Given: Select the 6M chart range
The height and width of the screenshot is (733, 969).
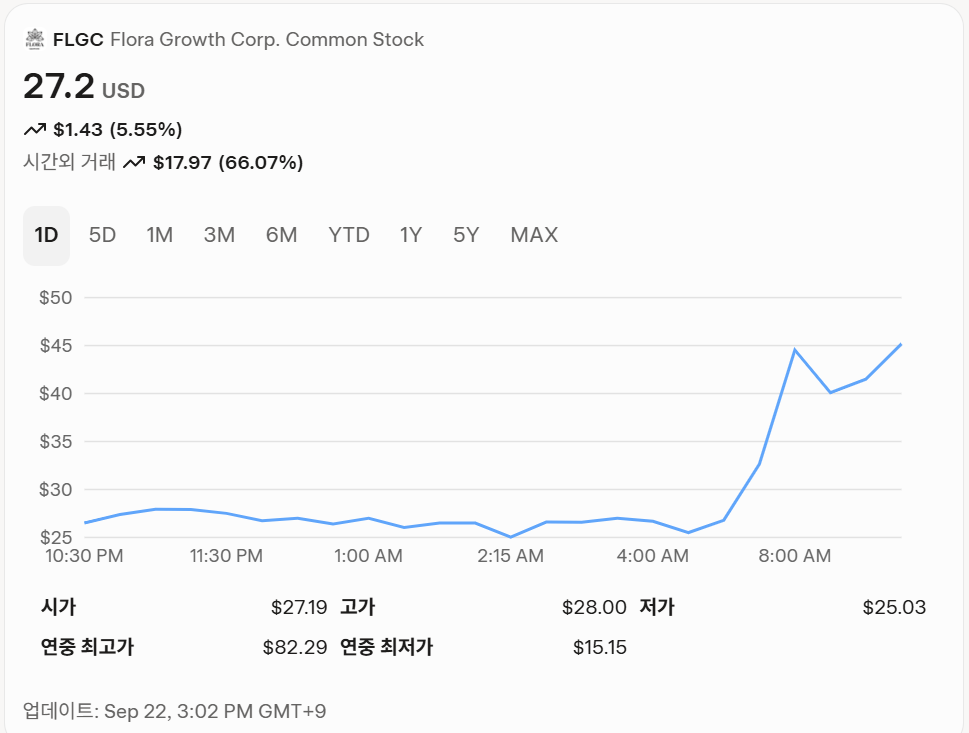Looking at the screenshot, I should point(281,235).
